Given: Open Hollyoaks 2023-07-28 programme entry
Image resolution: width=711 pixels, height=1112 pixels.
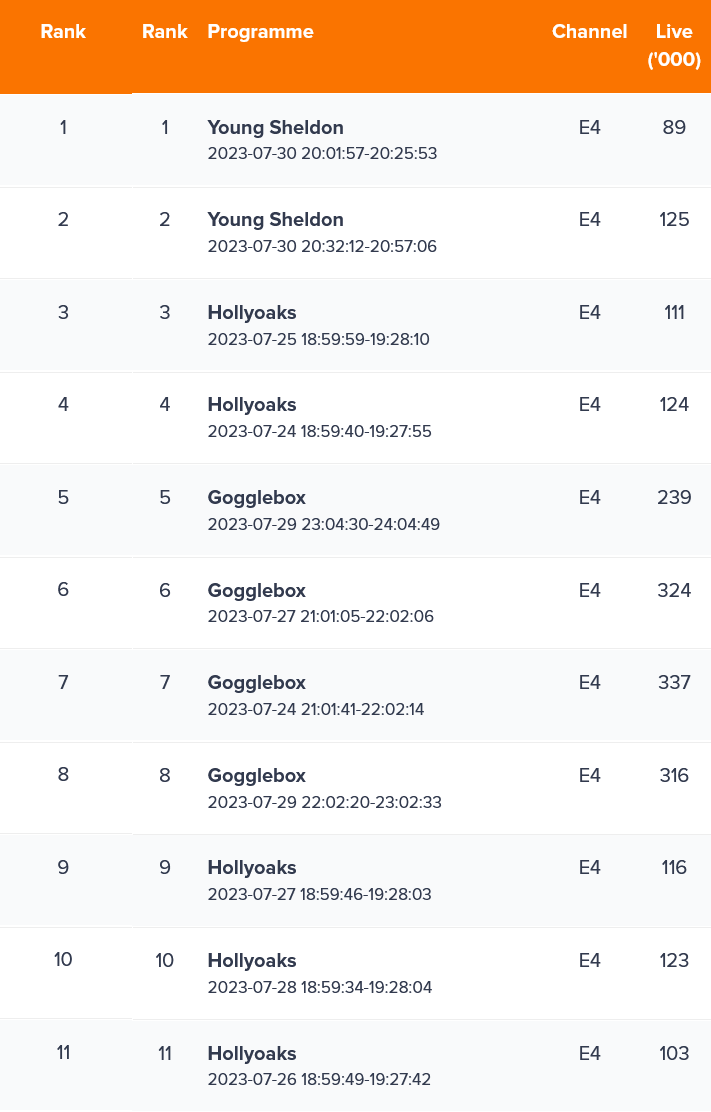Looking at the screenshot, I should [x=252, y=961].
